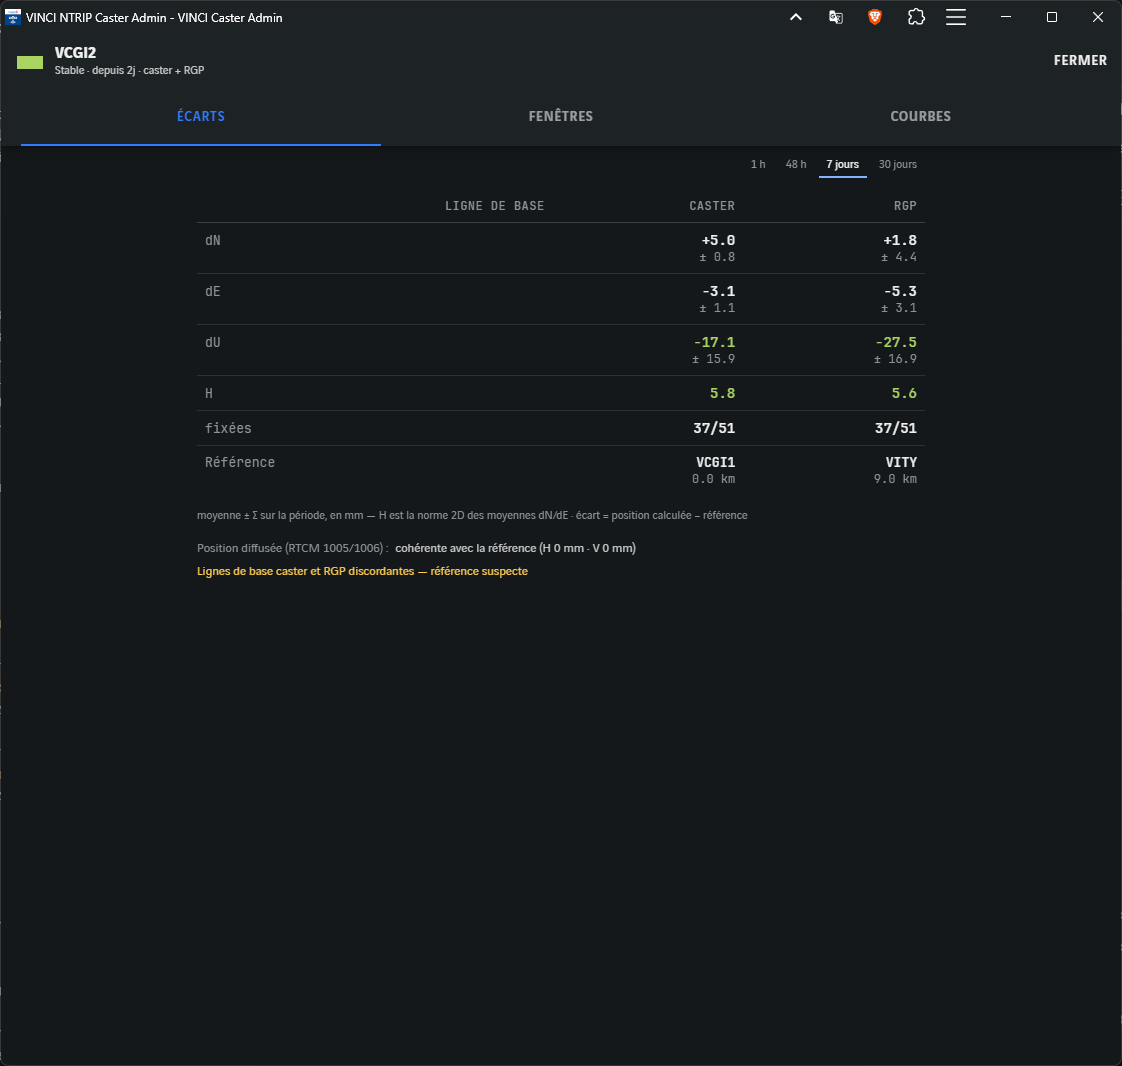1122x1066 pixels.
Task: Click the caster H value 5.8
Action: coord(723,393)
